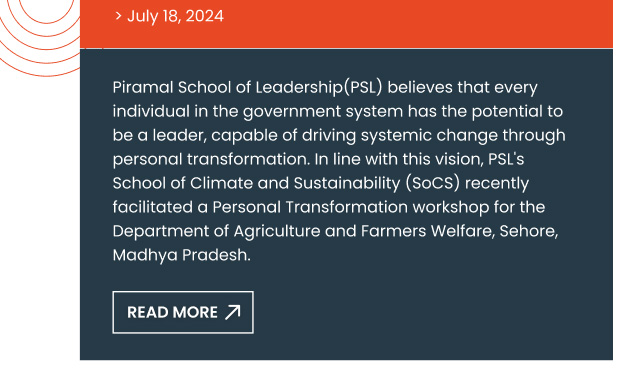The image size is (639, 386).
Task: Click the word leader in the paragraph
Action: coord(180,135)
